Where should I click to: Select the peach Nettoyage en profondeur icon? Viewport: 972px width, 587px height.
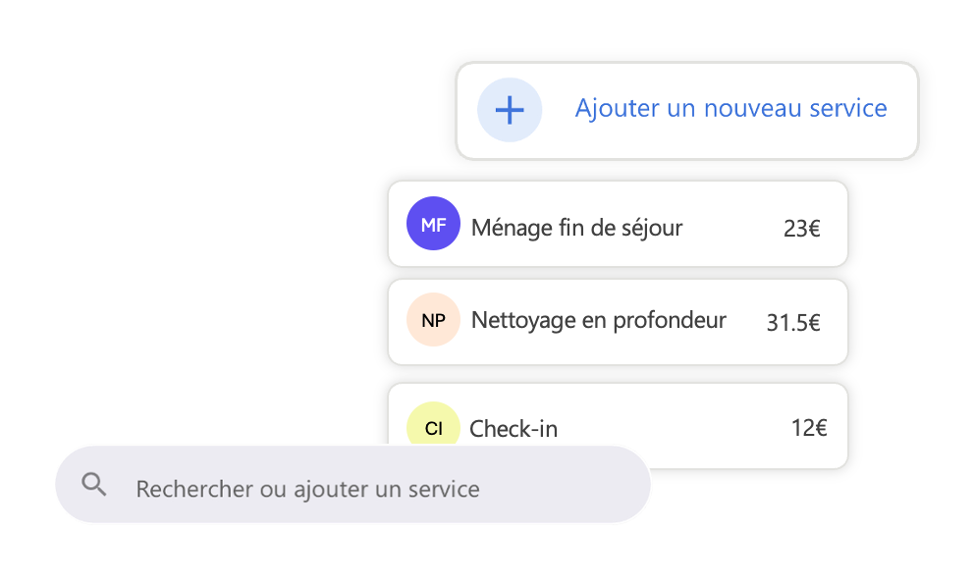tap(432, 320)
